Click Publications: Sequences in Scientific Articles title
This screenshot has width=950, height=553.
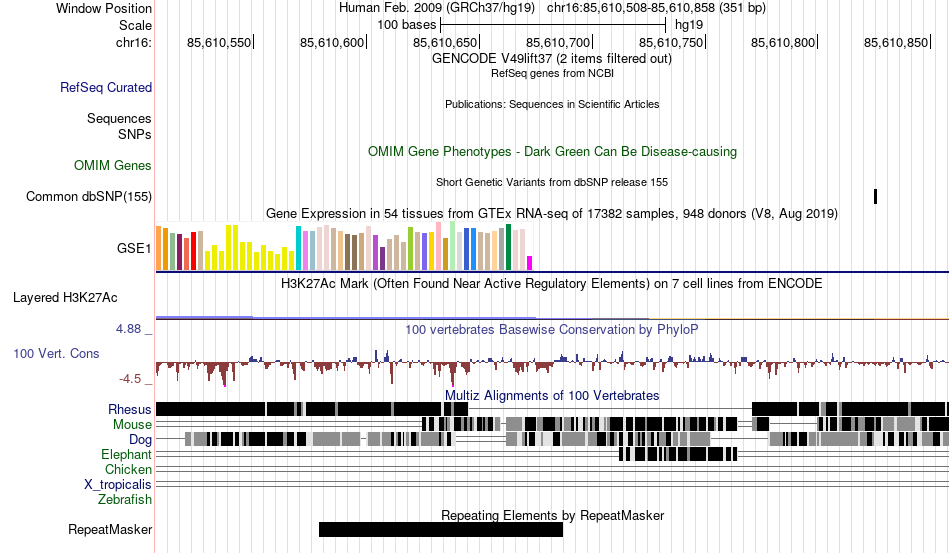coord(552,104)
